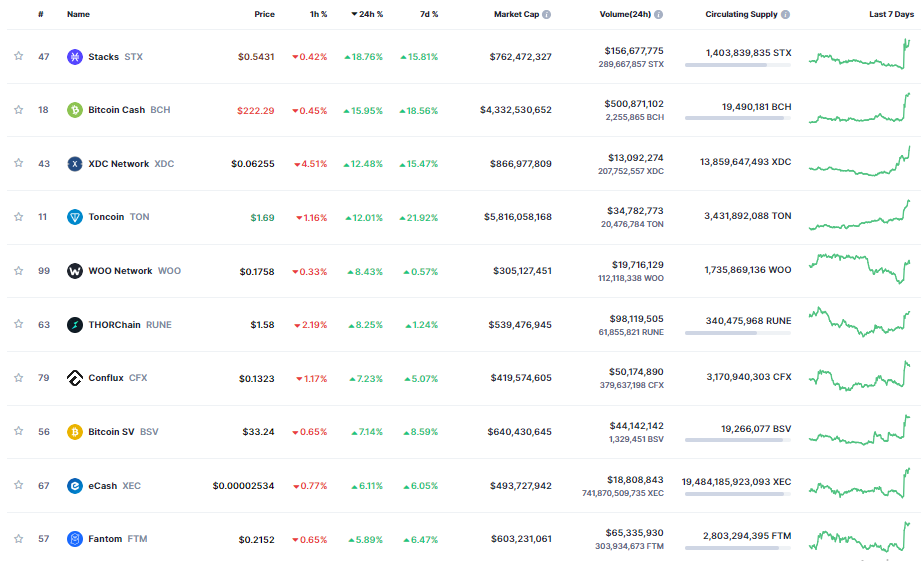922x561 pixels.
Task: Click the XDC Network logo icon
Action: pyautogui.click(x=74, y=164)
